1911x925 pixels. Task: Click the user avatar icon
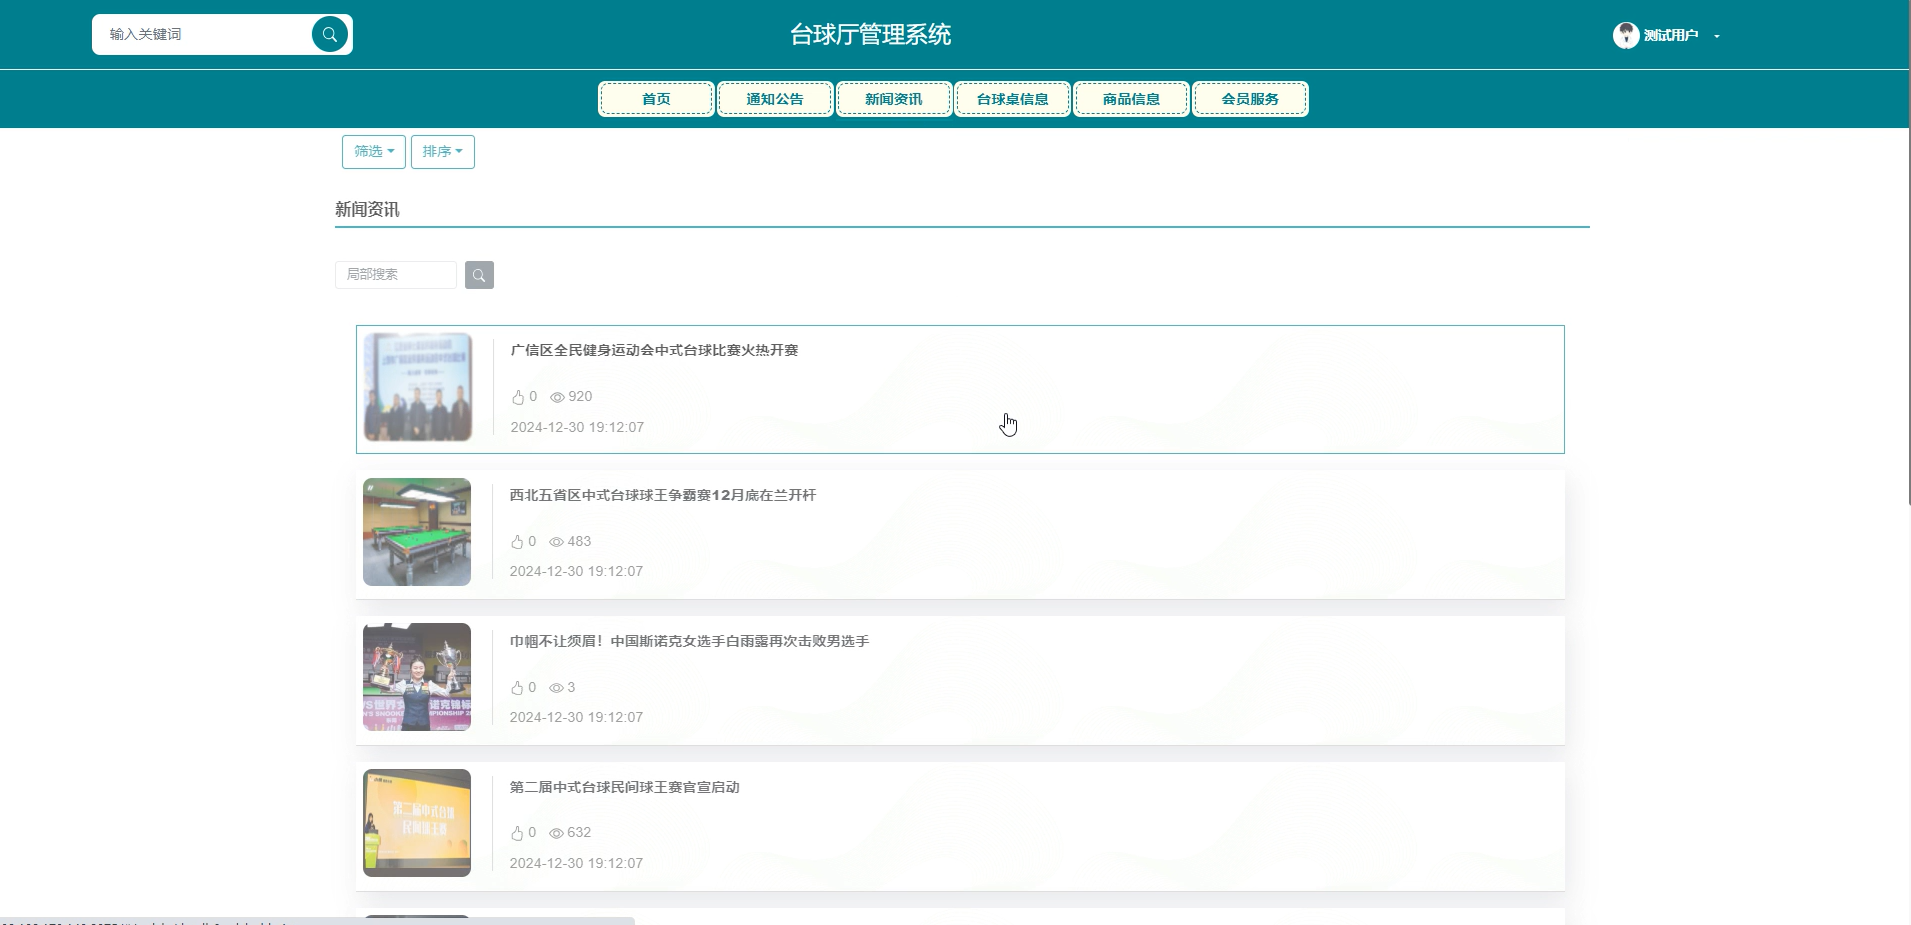tap(1626, 35)
